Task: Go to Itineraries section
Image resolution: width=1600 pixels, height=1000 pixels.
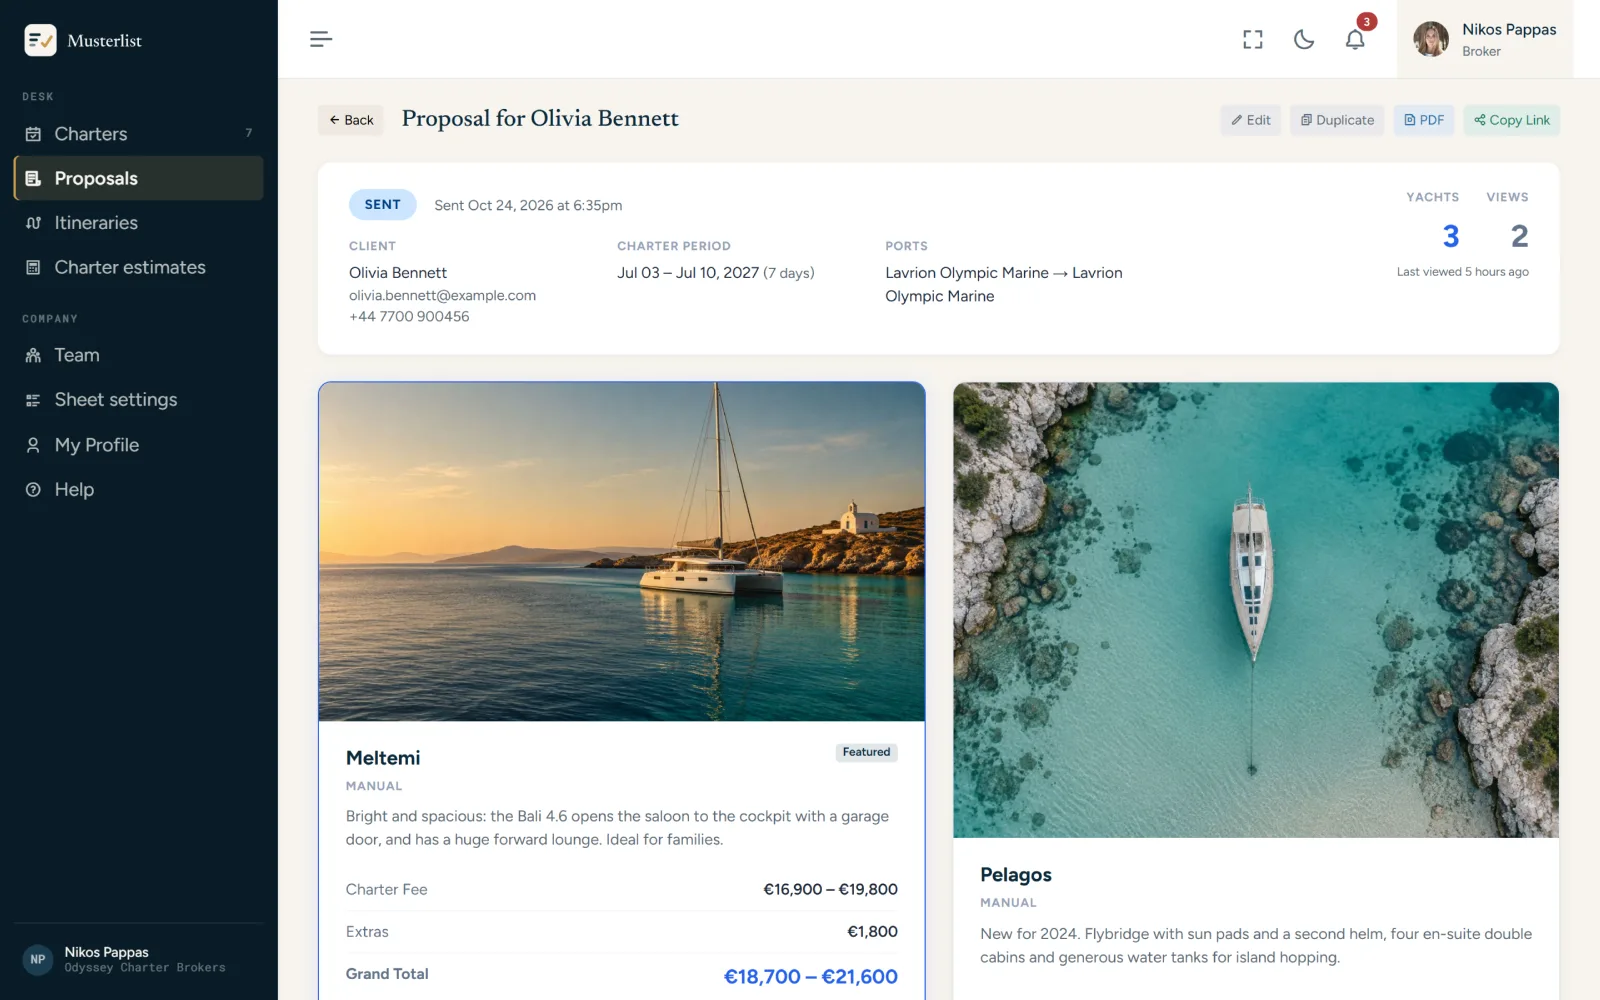Action: (139, 223)
